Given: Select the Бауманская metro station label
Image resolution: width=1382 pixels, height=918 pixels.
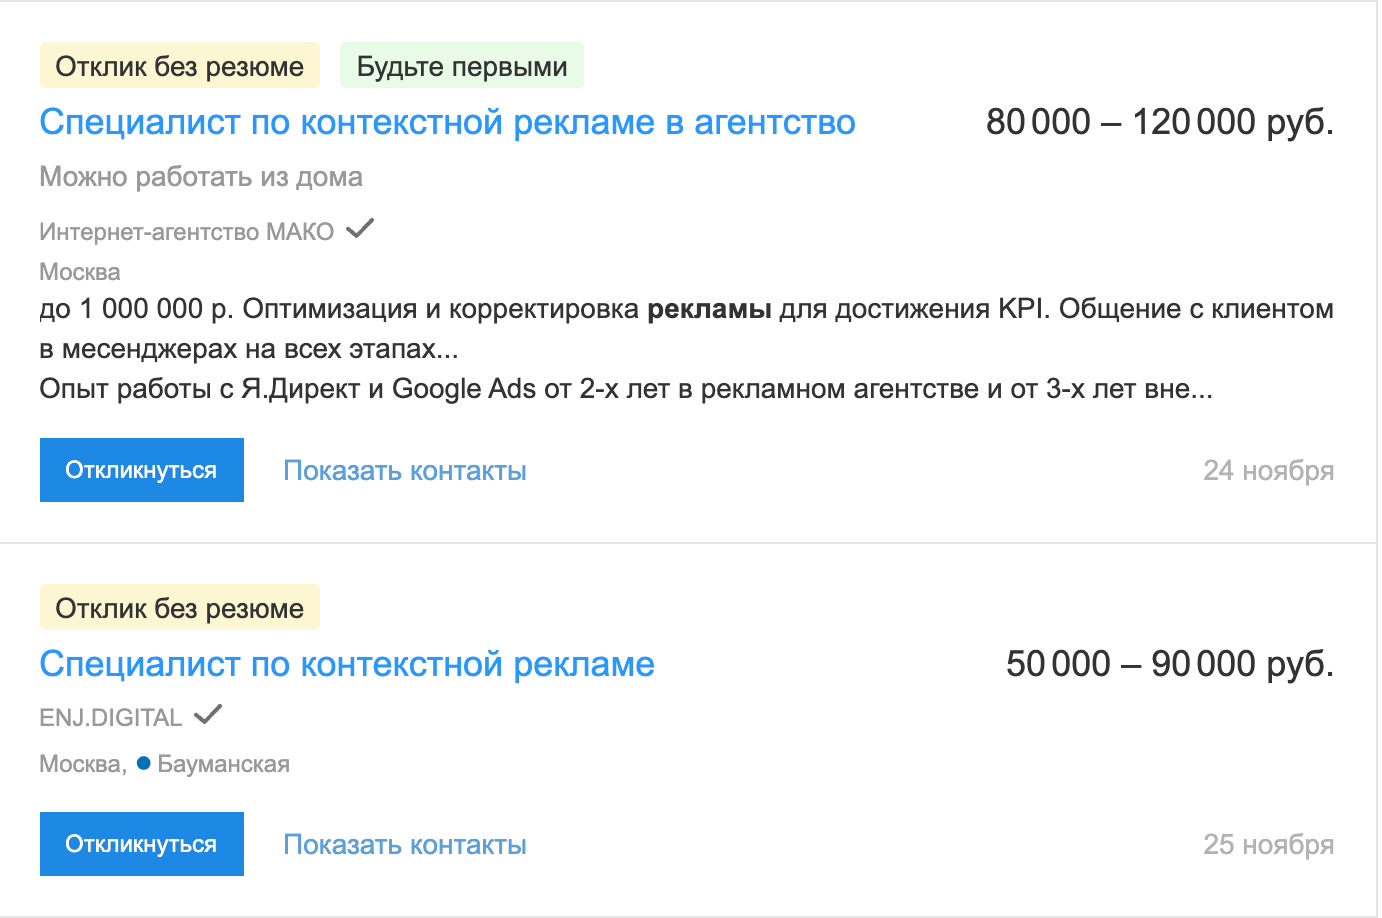Looking at the screenshot, I should tap(224, 764).
